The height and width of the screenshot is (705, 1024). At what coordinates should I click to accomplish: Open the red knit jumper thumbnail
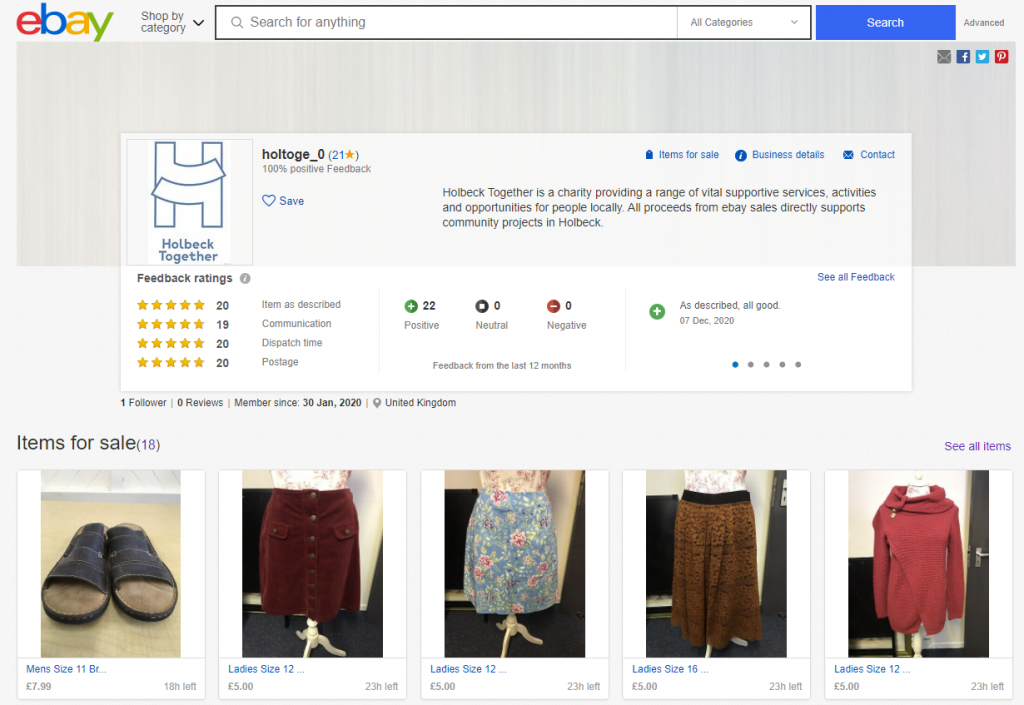(918, 564)
